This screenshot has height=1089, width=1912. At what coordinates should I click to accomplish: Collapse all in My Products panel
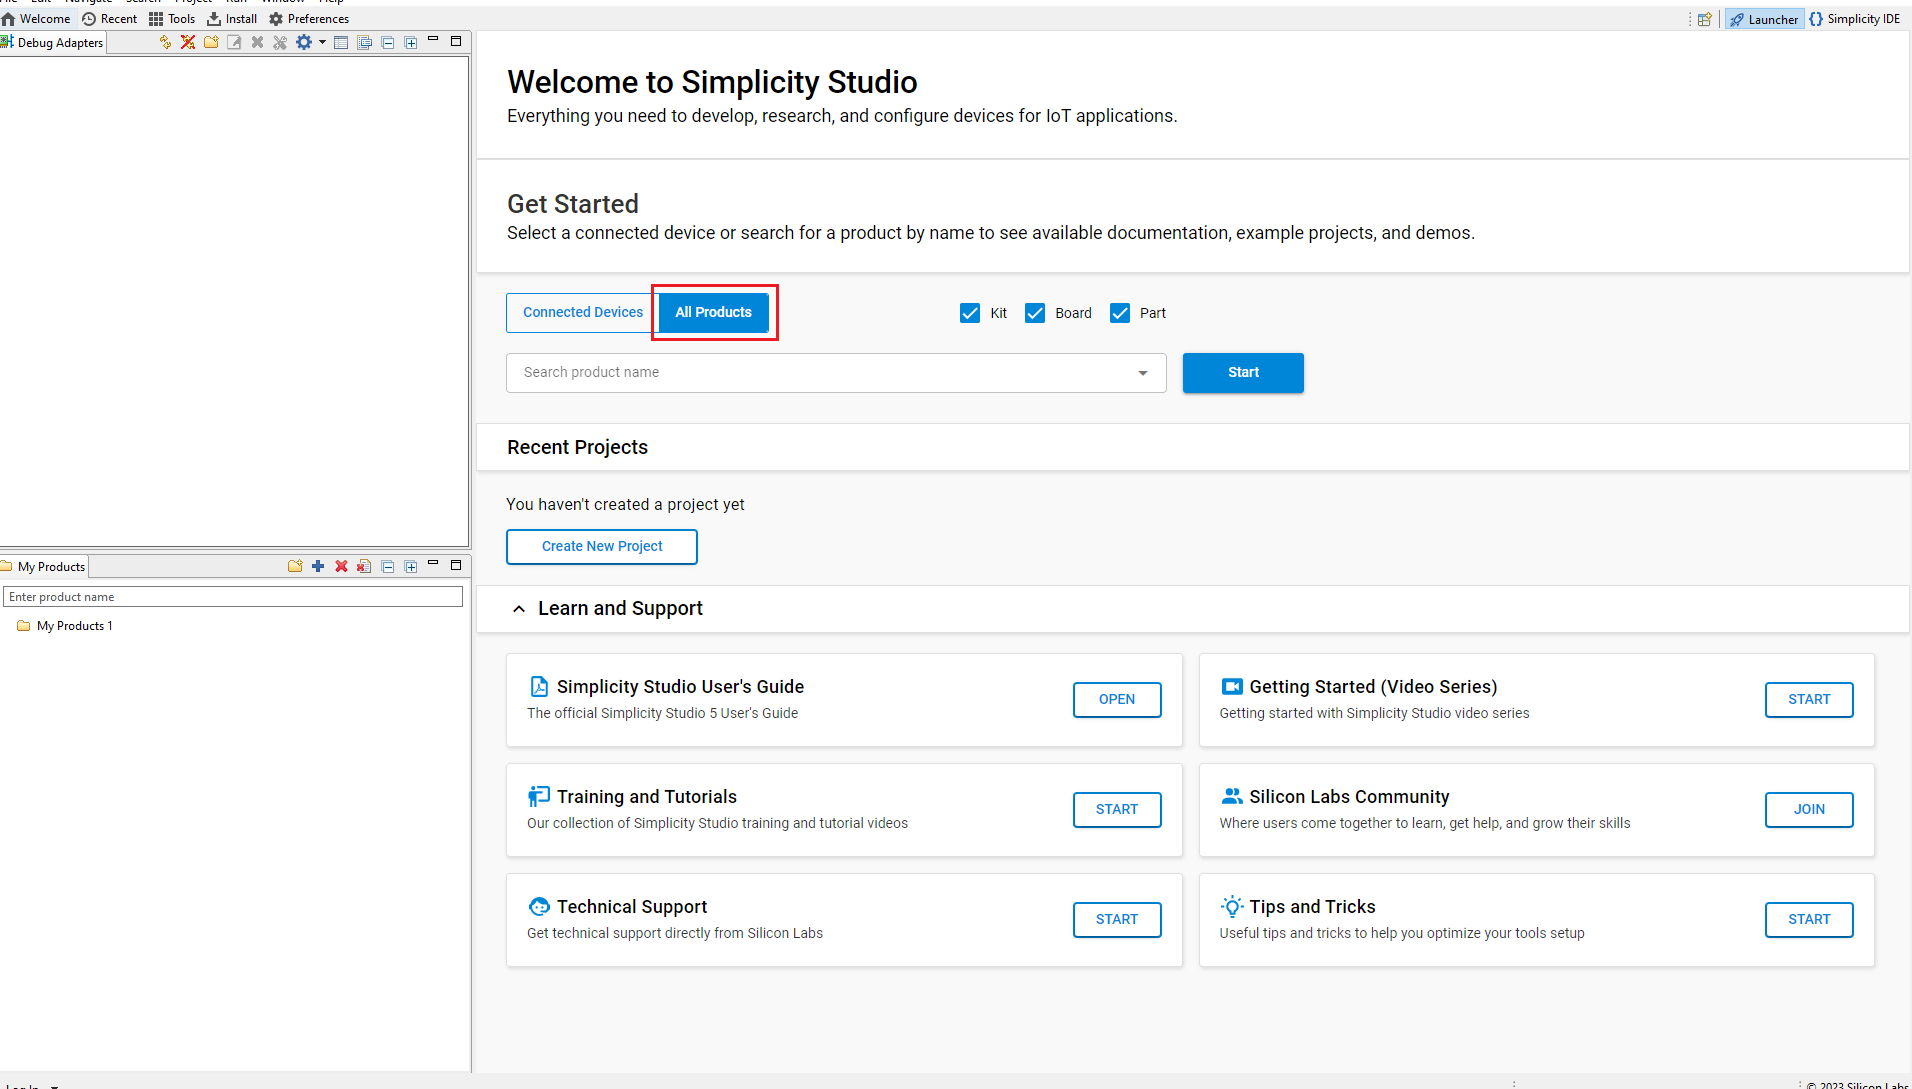coord(388,566)
